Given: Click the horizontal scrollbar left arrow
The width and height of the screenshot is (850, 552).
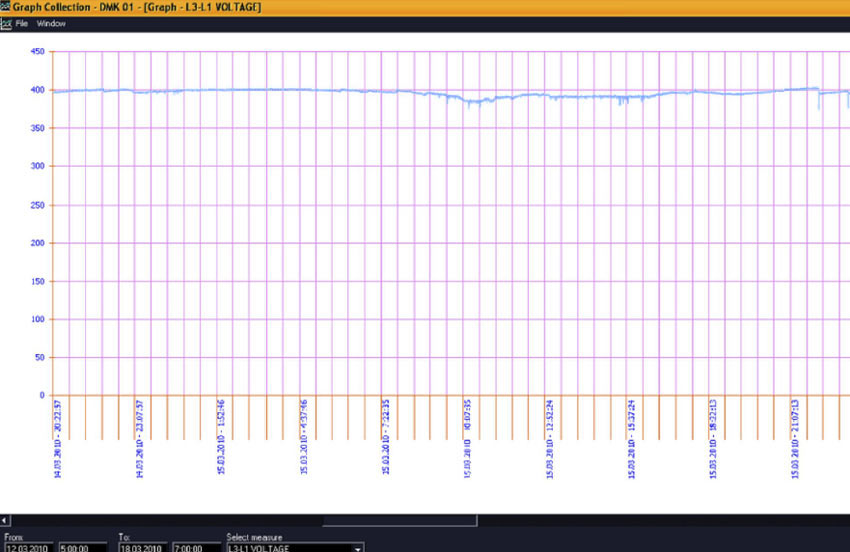Looking at the screenshot, I should click(x=5, y=521).
